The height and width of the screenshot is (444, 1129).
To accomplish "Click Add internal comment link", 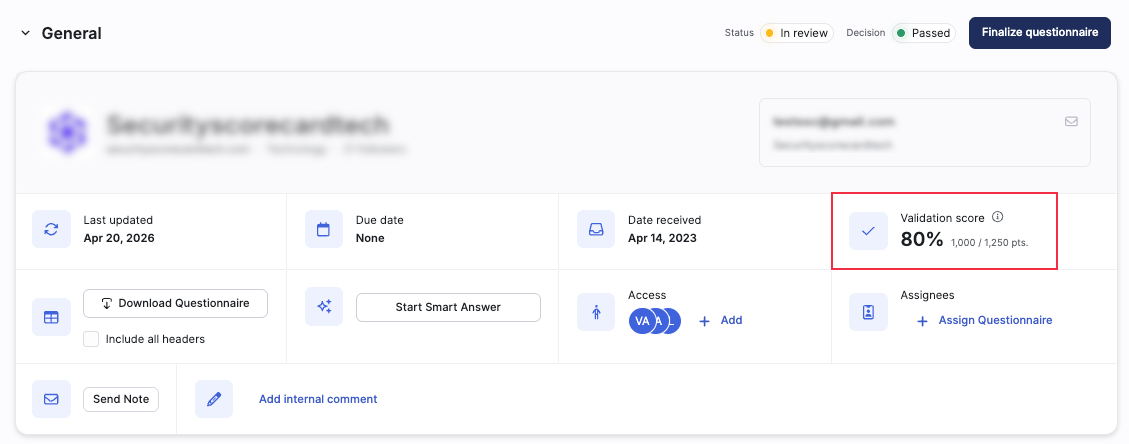I will pyautogui.click(x=318, y=399).
